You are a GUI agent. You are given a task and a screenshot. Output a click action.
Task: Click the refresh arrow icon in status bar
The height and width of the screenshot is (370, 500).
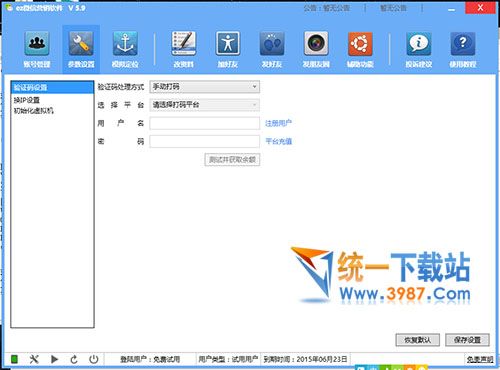point(74,359)
